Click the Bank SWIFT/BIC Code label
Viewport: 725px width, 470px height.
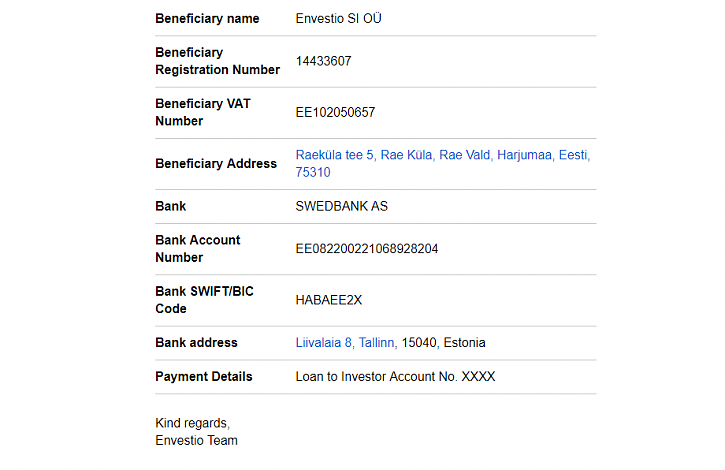[204, 300]
